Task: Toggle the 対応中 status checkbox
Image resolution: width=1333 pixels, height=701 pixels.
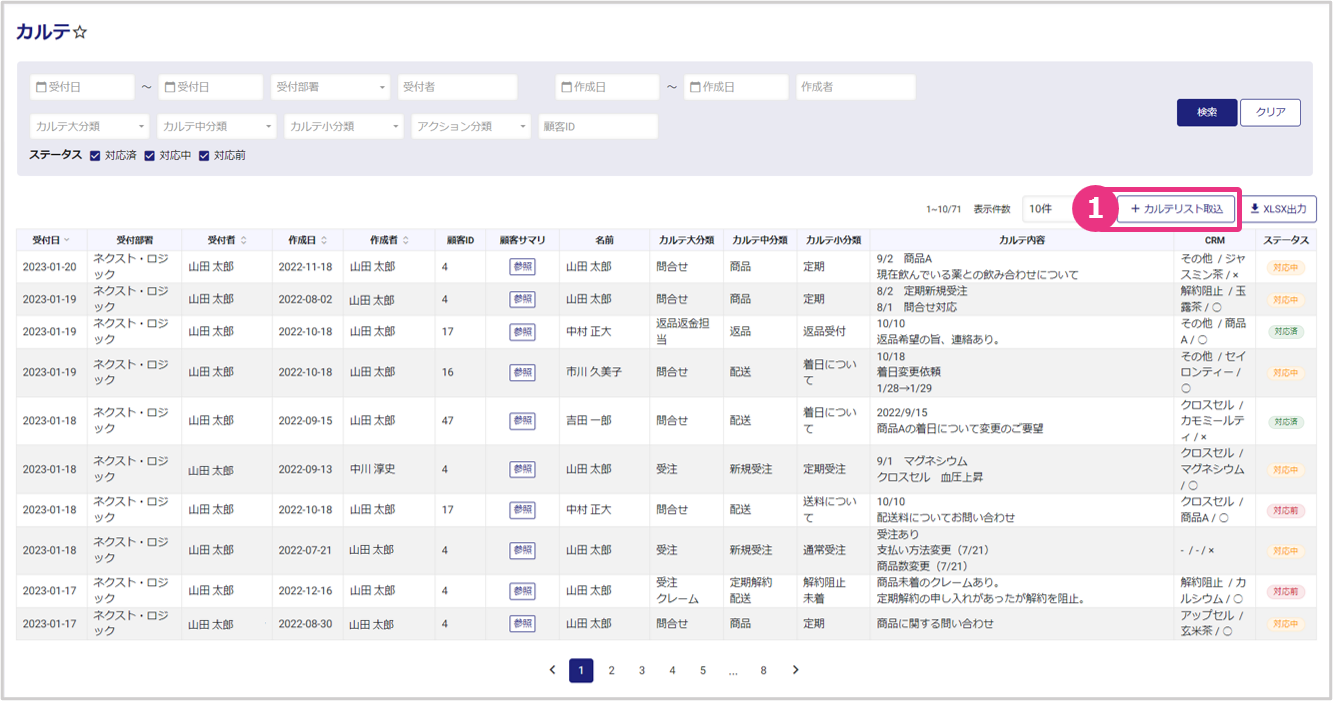Action: click(x=149, y=156)
